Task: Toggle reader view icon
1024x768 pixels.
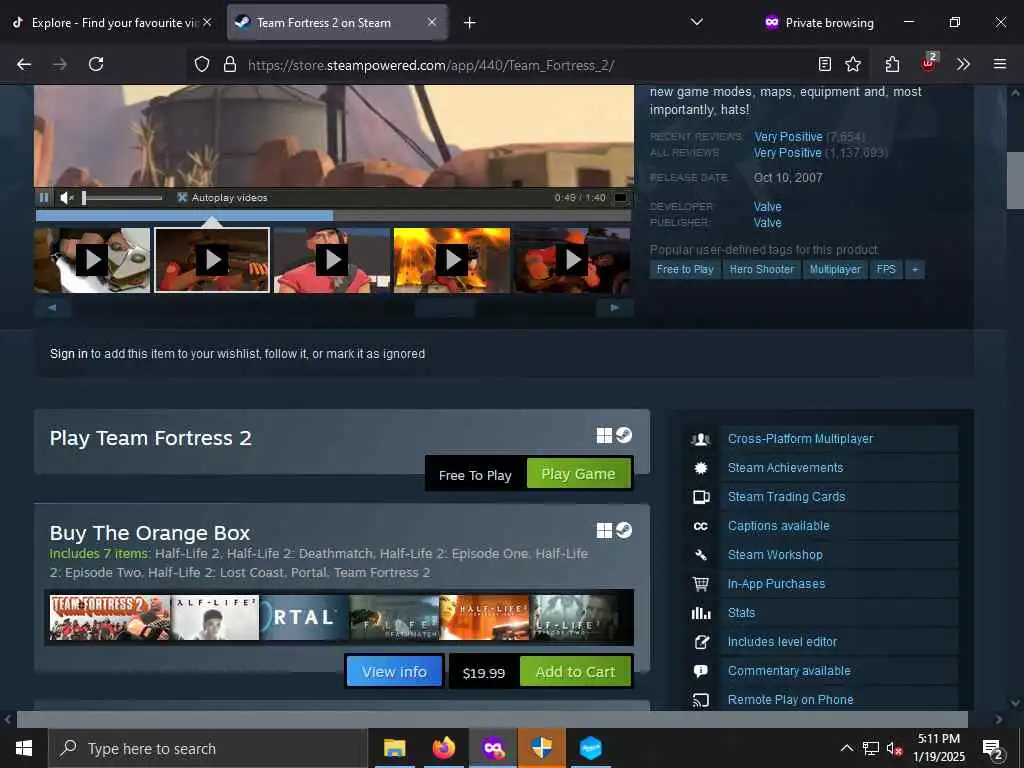Action: (825, 64)
